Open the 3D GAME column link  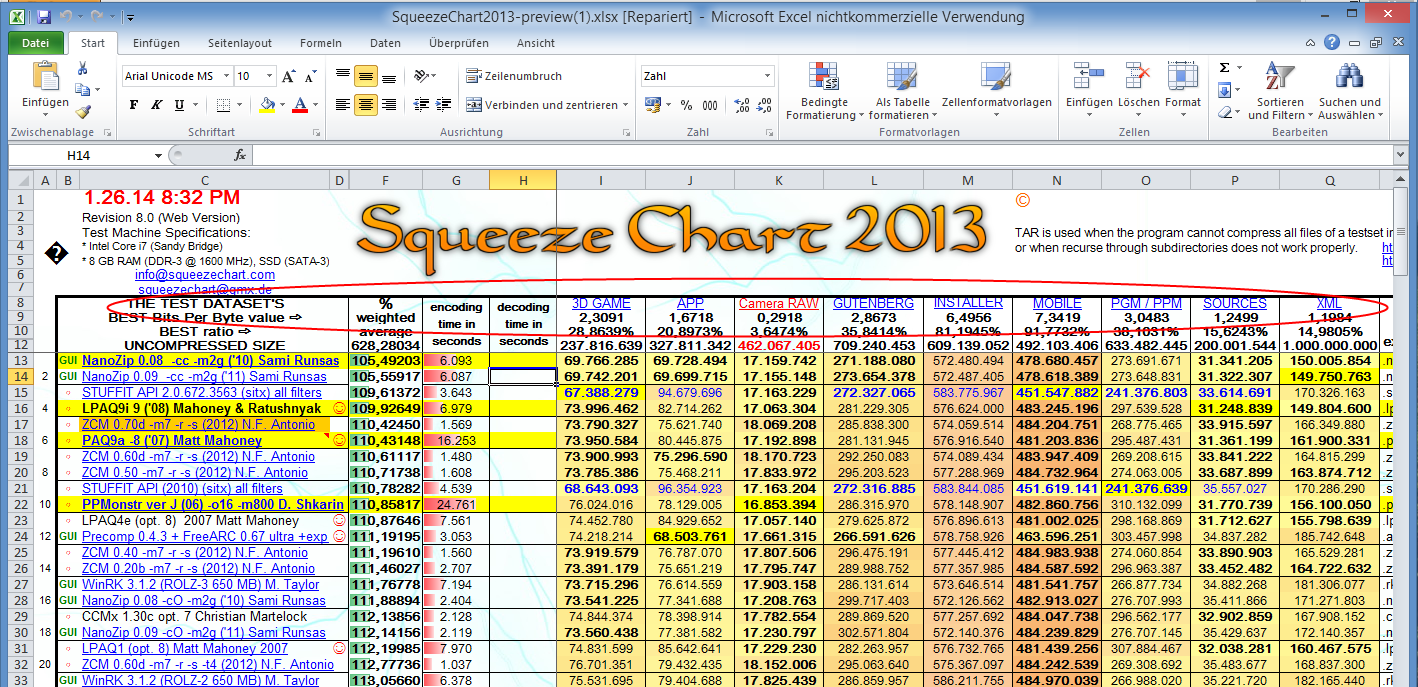(601, 303)
